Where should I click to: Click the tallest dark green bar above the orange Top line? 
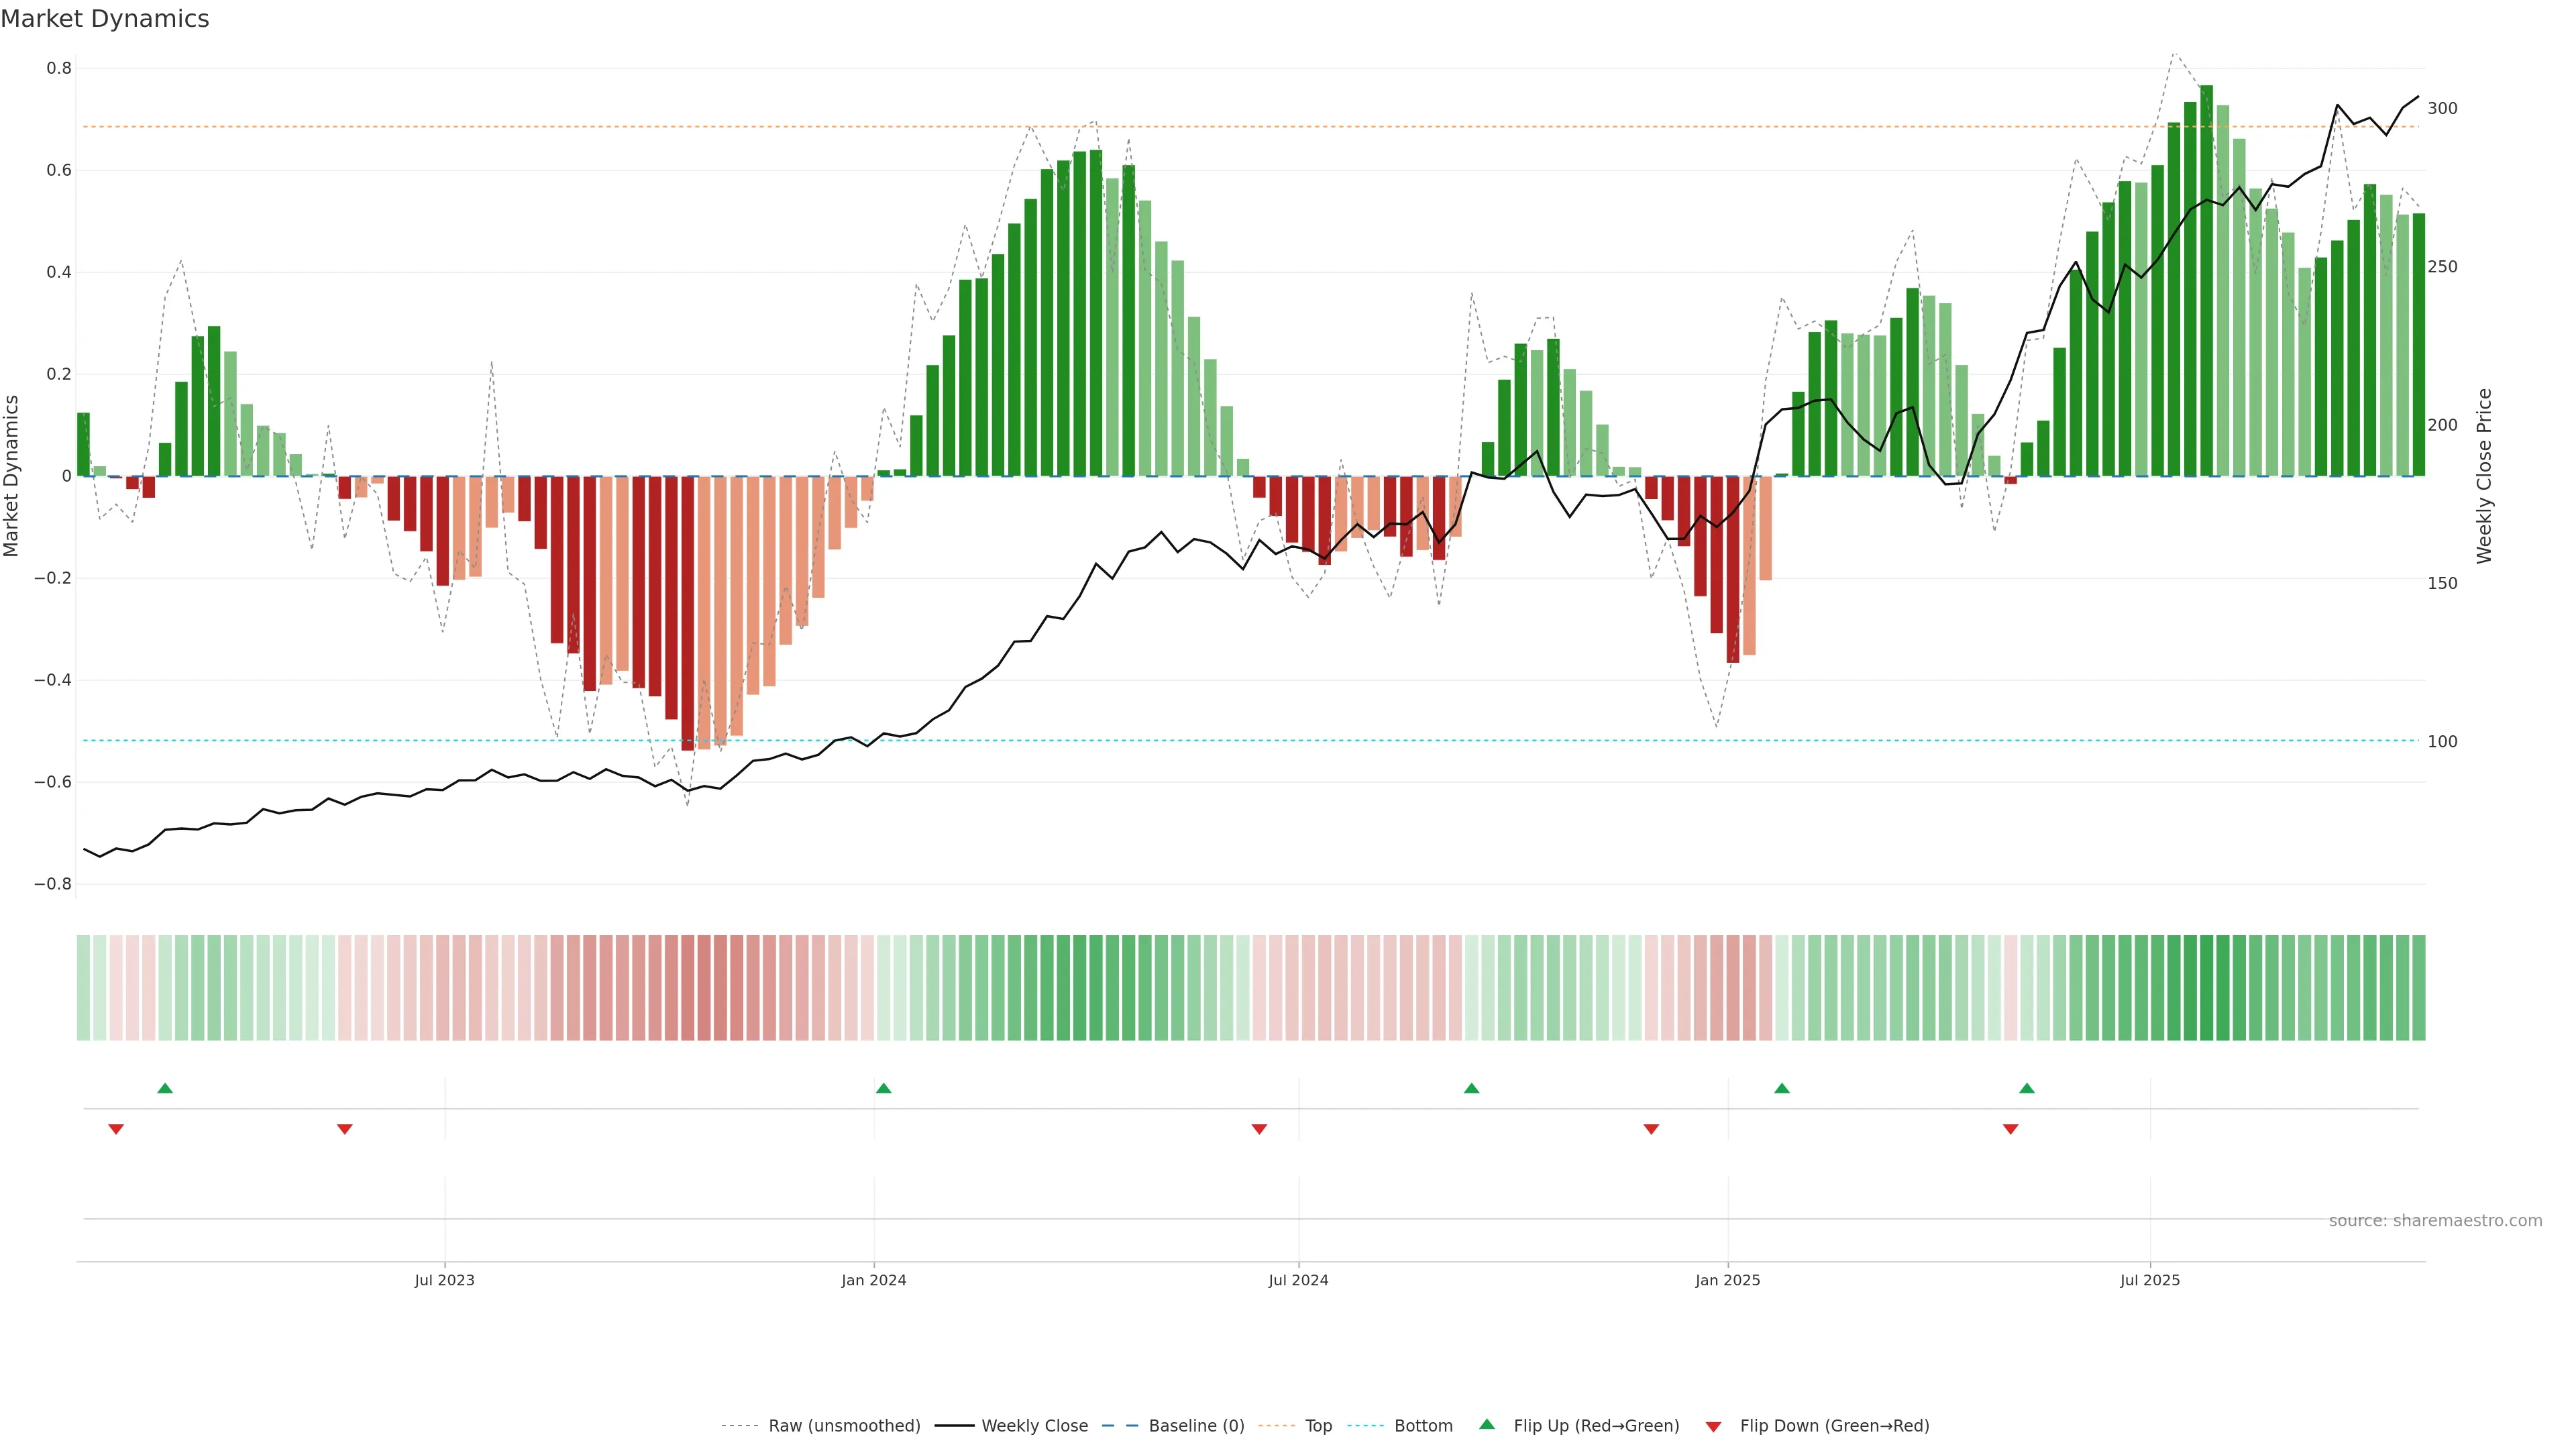click(2206, 280)
